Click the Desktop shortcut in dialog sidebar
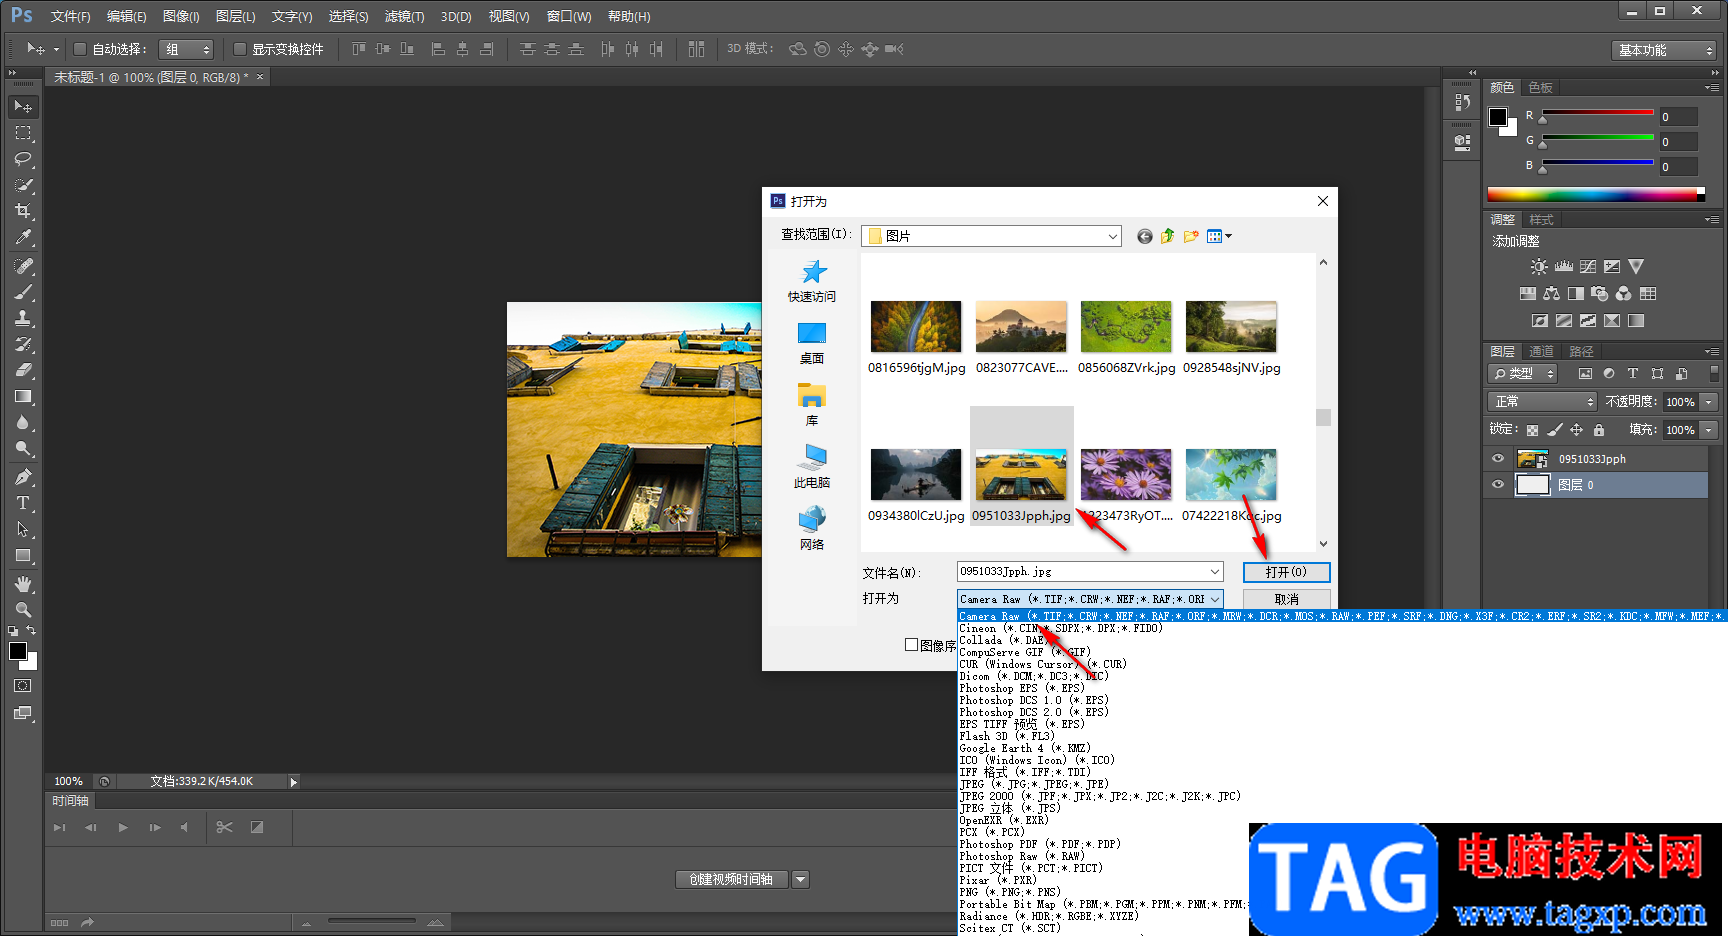 click(x=811, y=342)
